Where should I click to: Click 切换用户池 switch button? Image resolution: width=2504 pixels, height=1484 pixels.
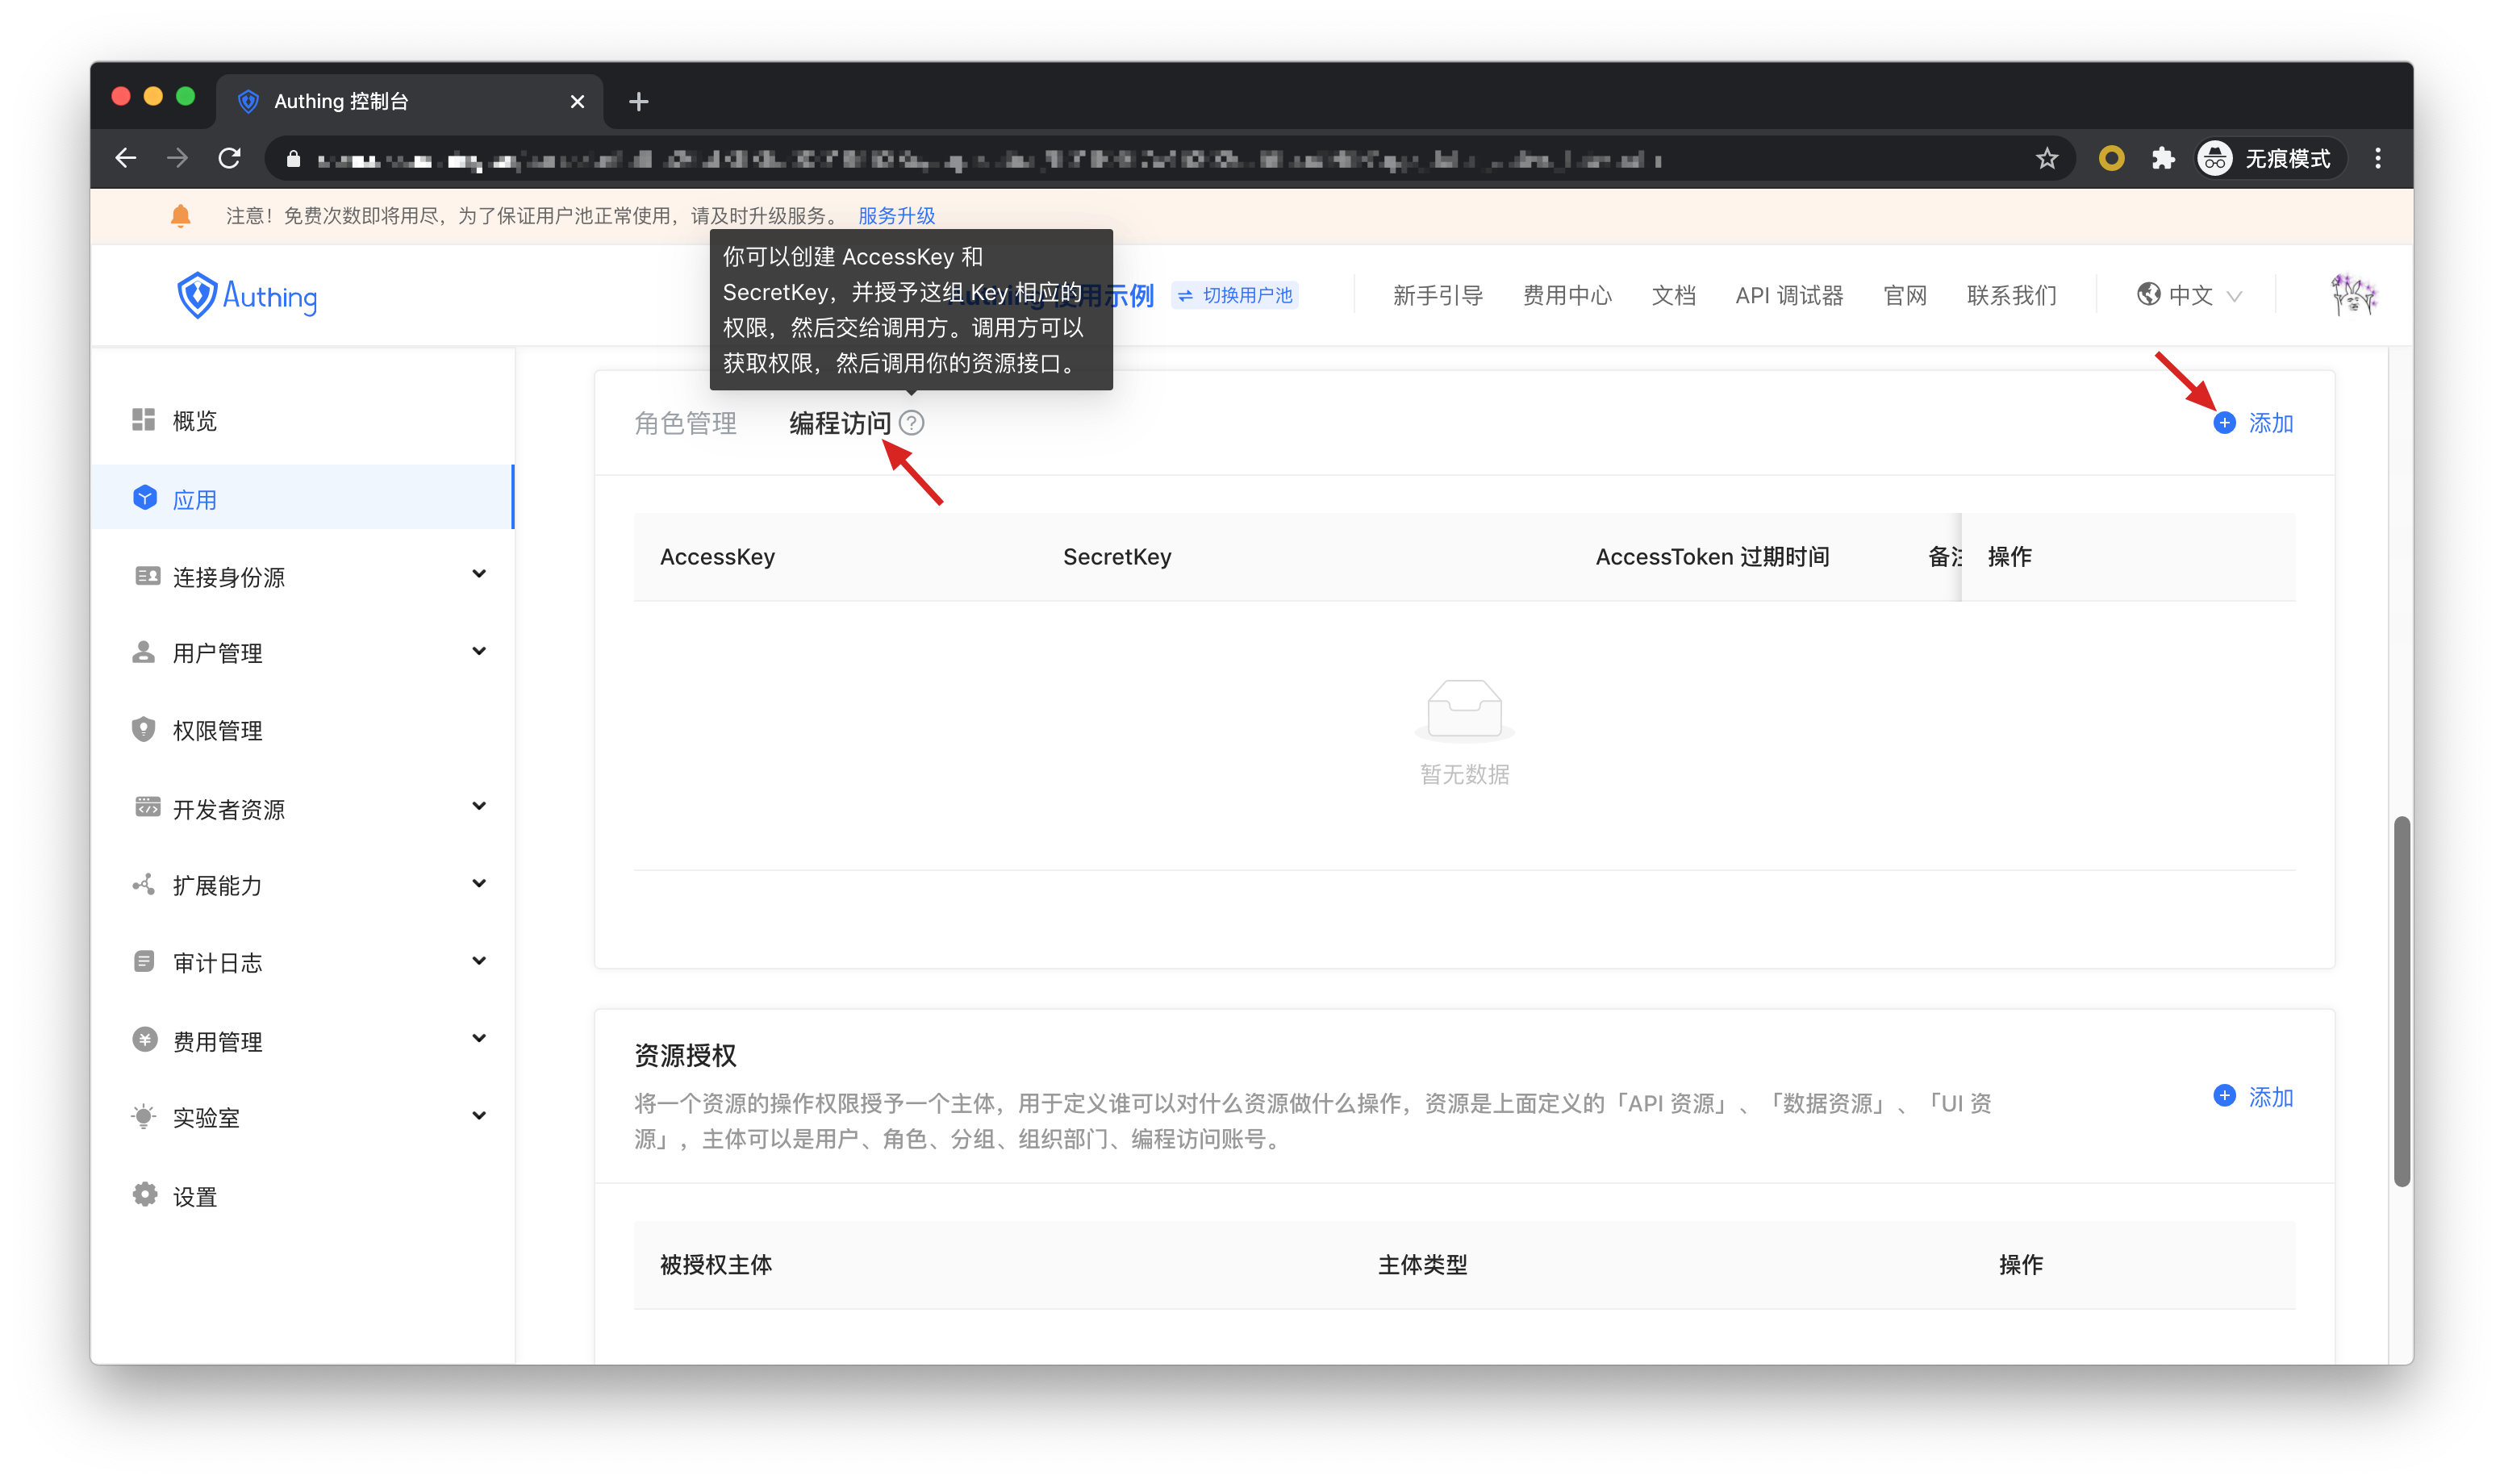(x=1235, y=295)
